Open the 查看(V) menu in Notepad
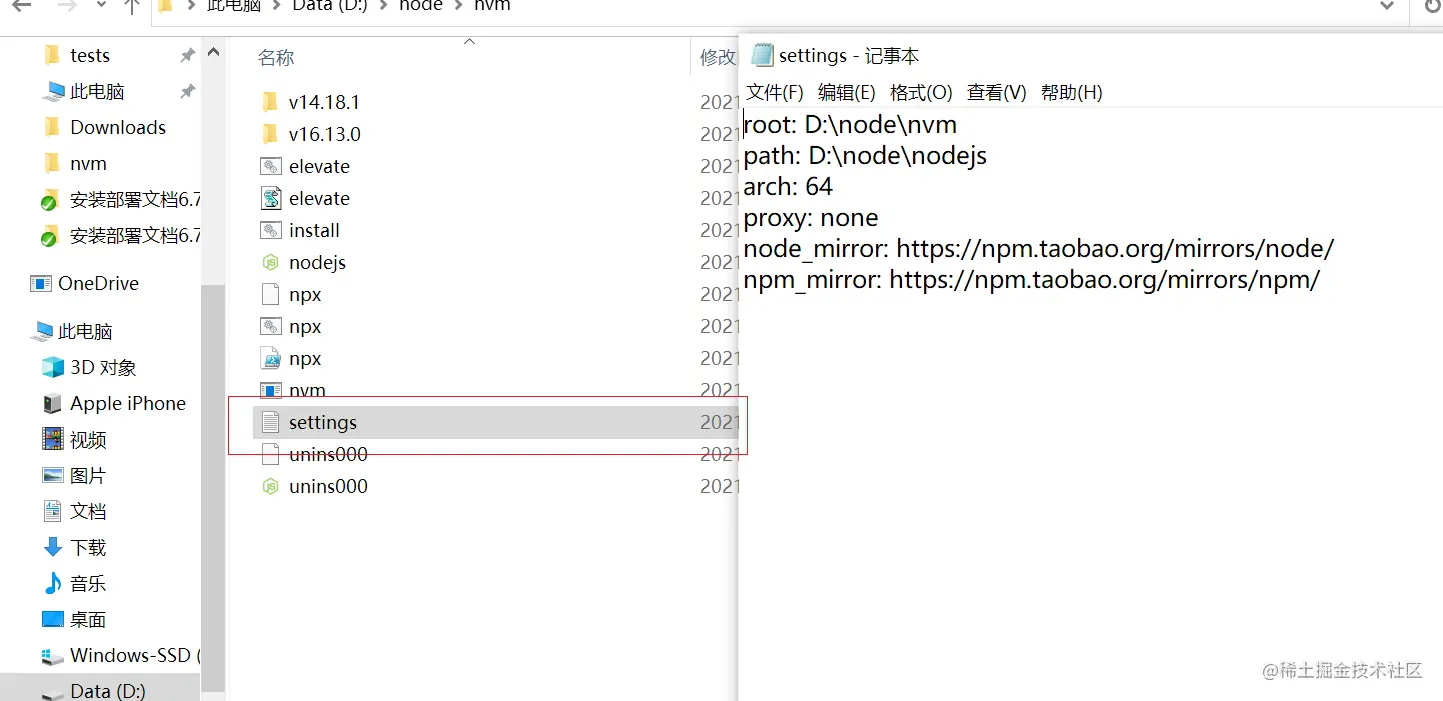The height and width of the screenshot is (701, 1443). click(x=996, y=92)
